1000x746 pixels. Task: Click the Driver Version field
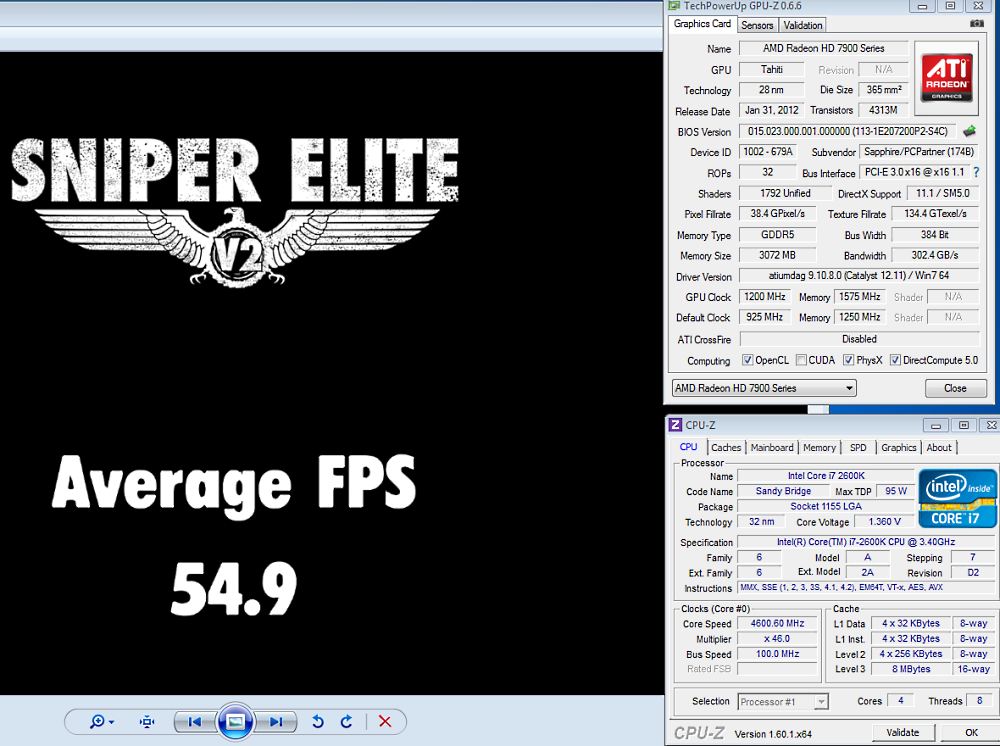click(x=858, y=275)
